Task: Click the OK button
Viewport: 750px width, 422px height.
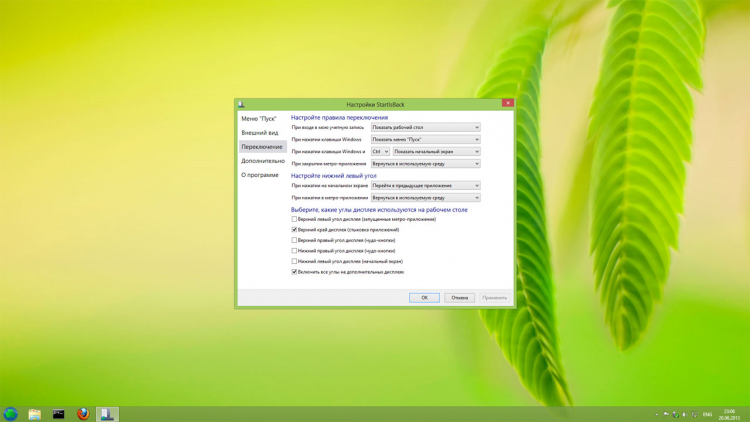Action: coord(424,298)
